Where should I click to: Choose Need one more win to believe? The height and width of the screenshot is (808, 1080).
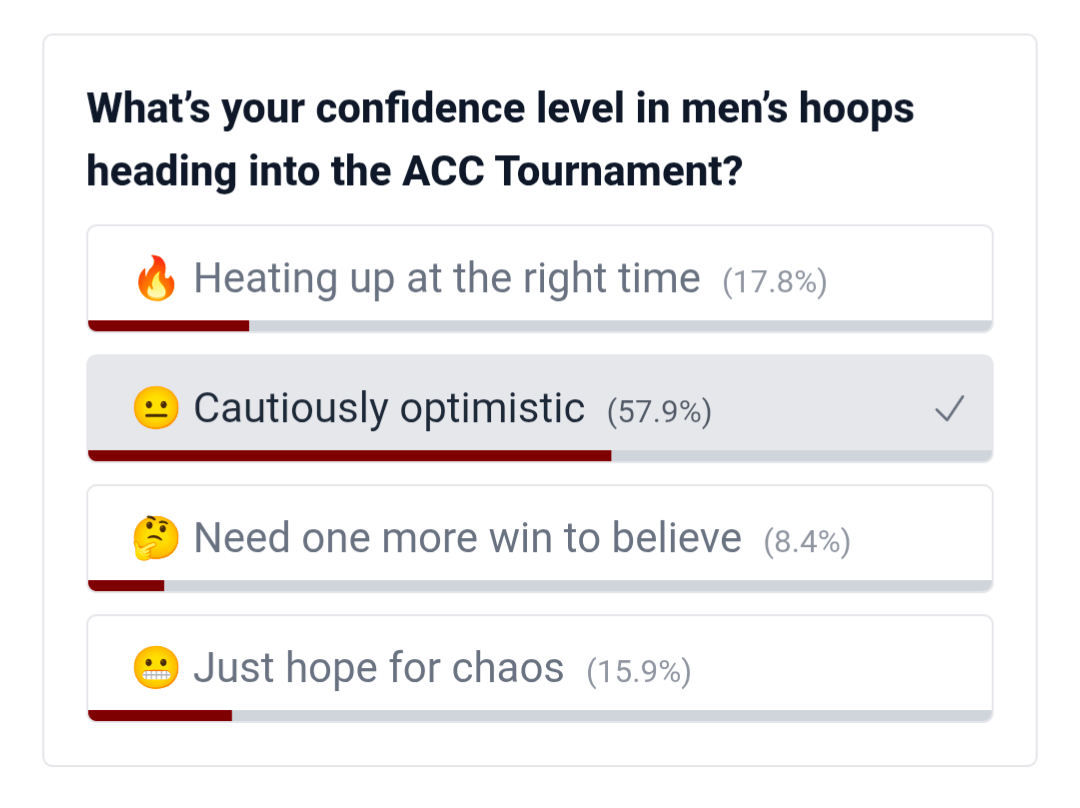(467, 538)
